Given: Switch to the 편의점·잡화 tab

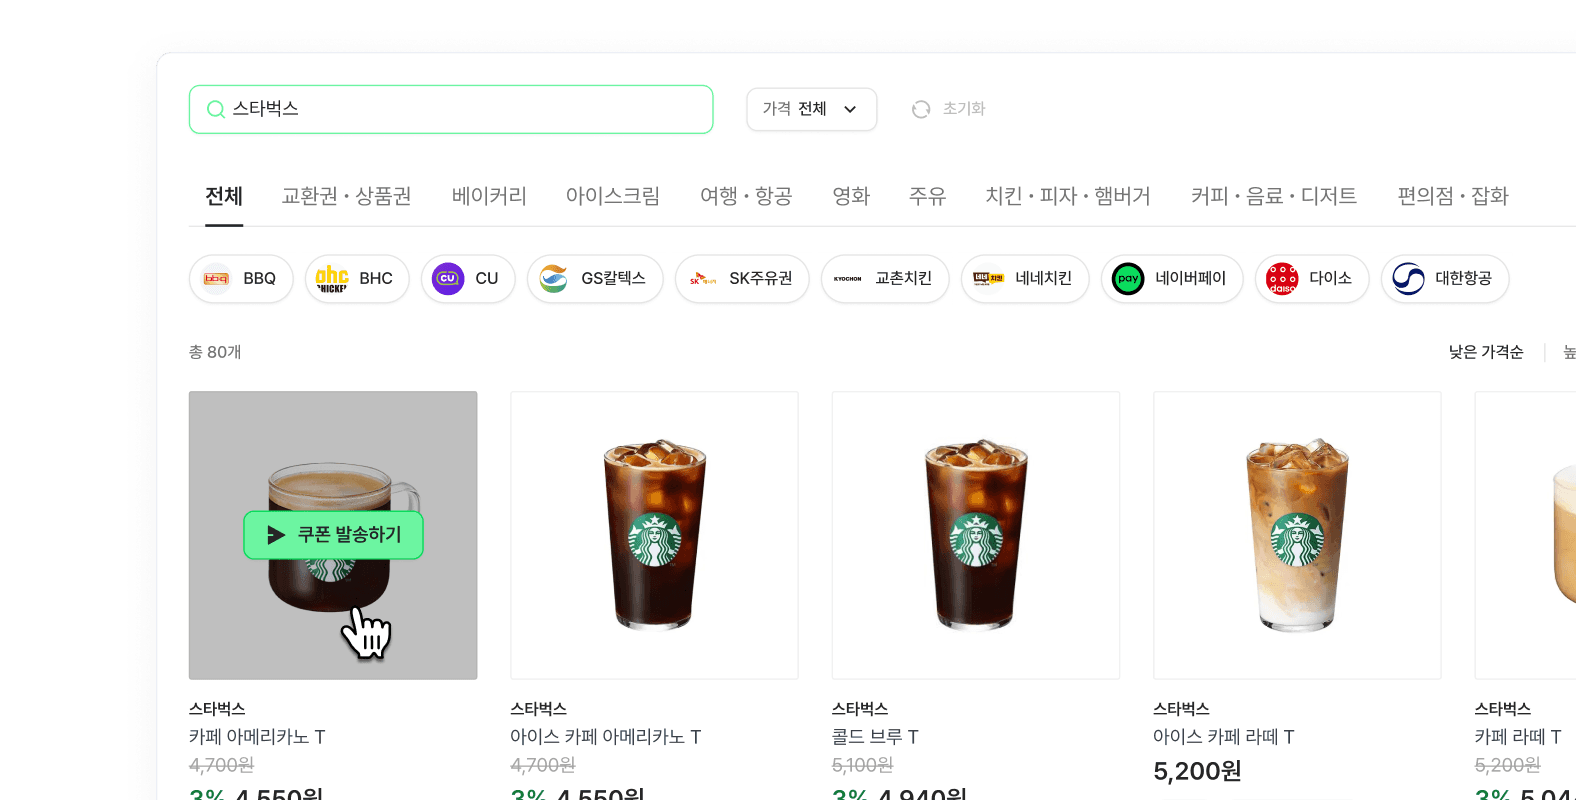Looking at the screenshot, I should coord(1453,196).
